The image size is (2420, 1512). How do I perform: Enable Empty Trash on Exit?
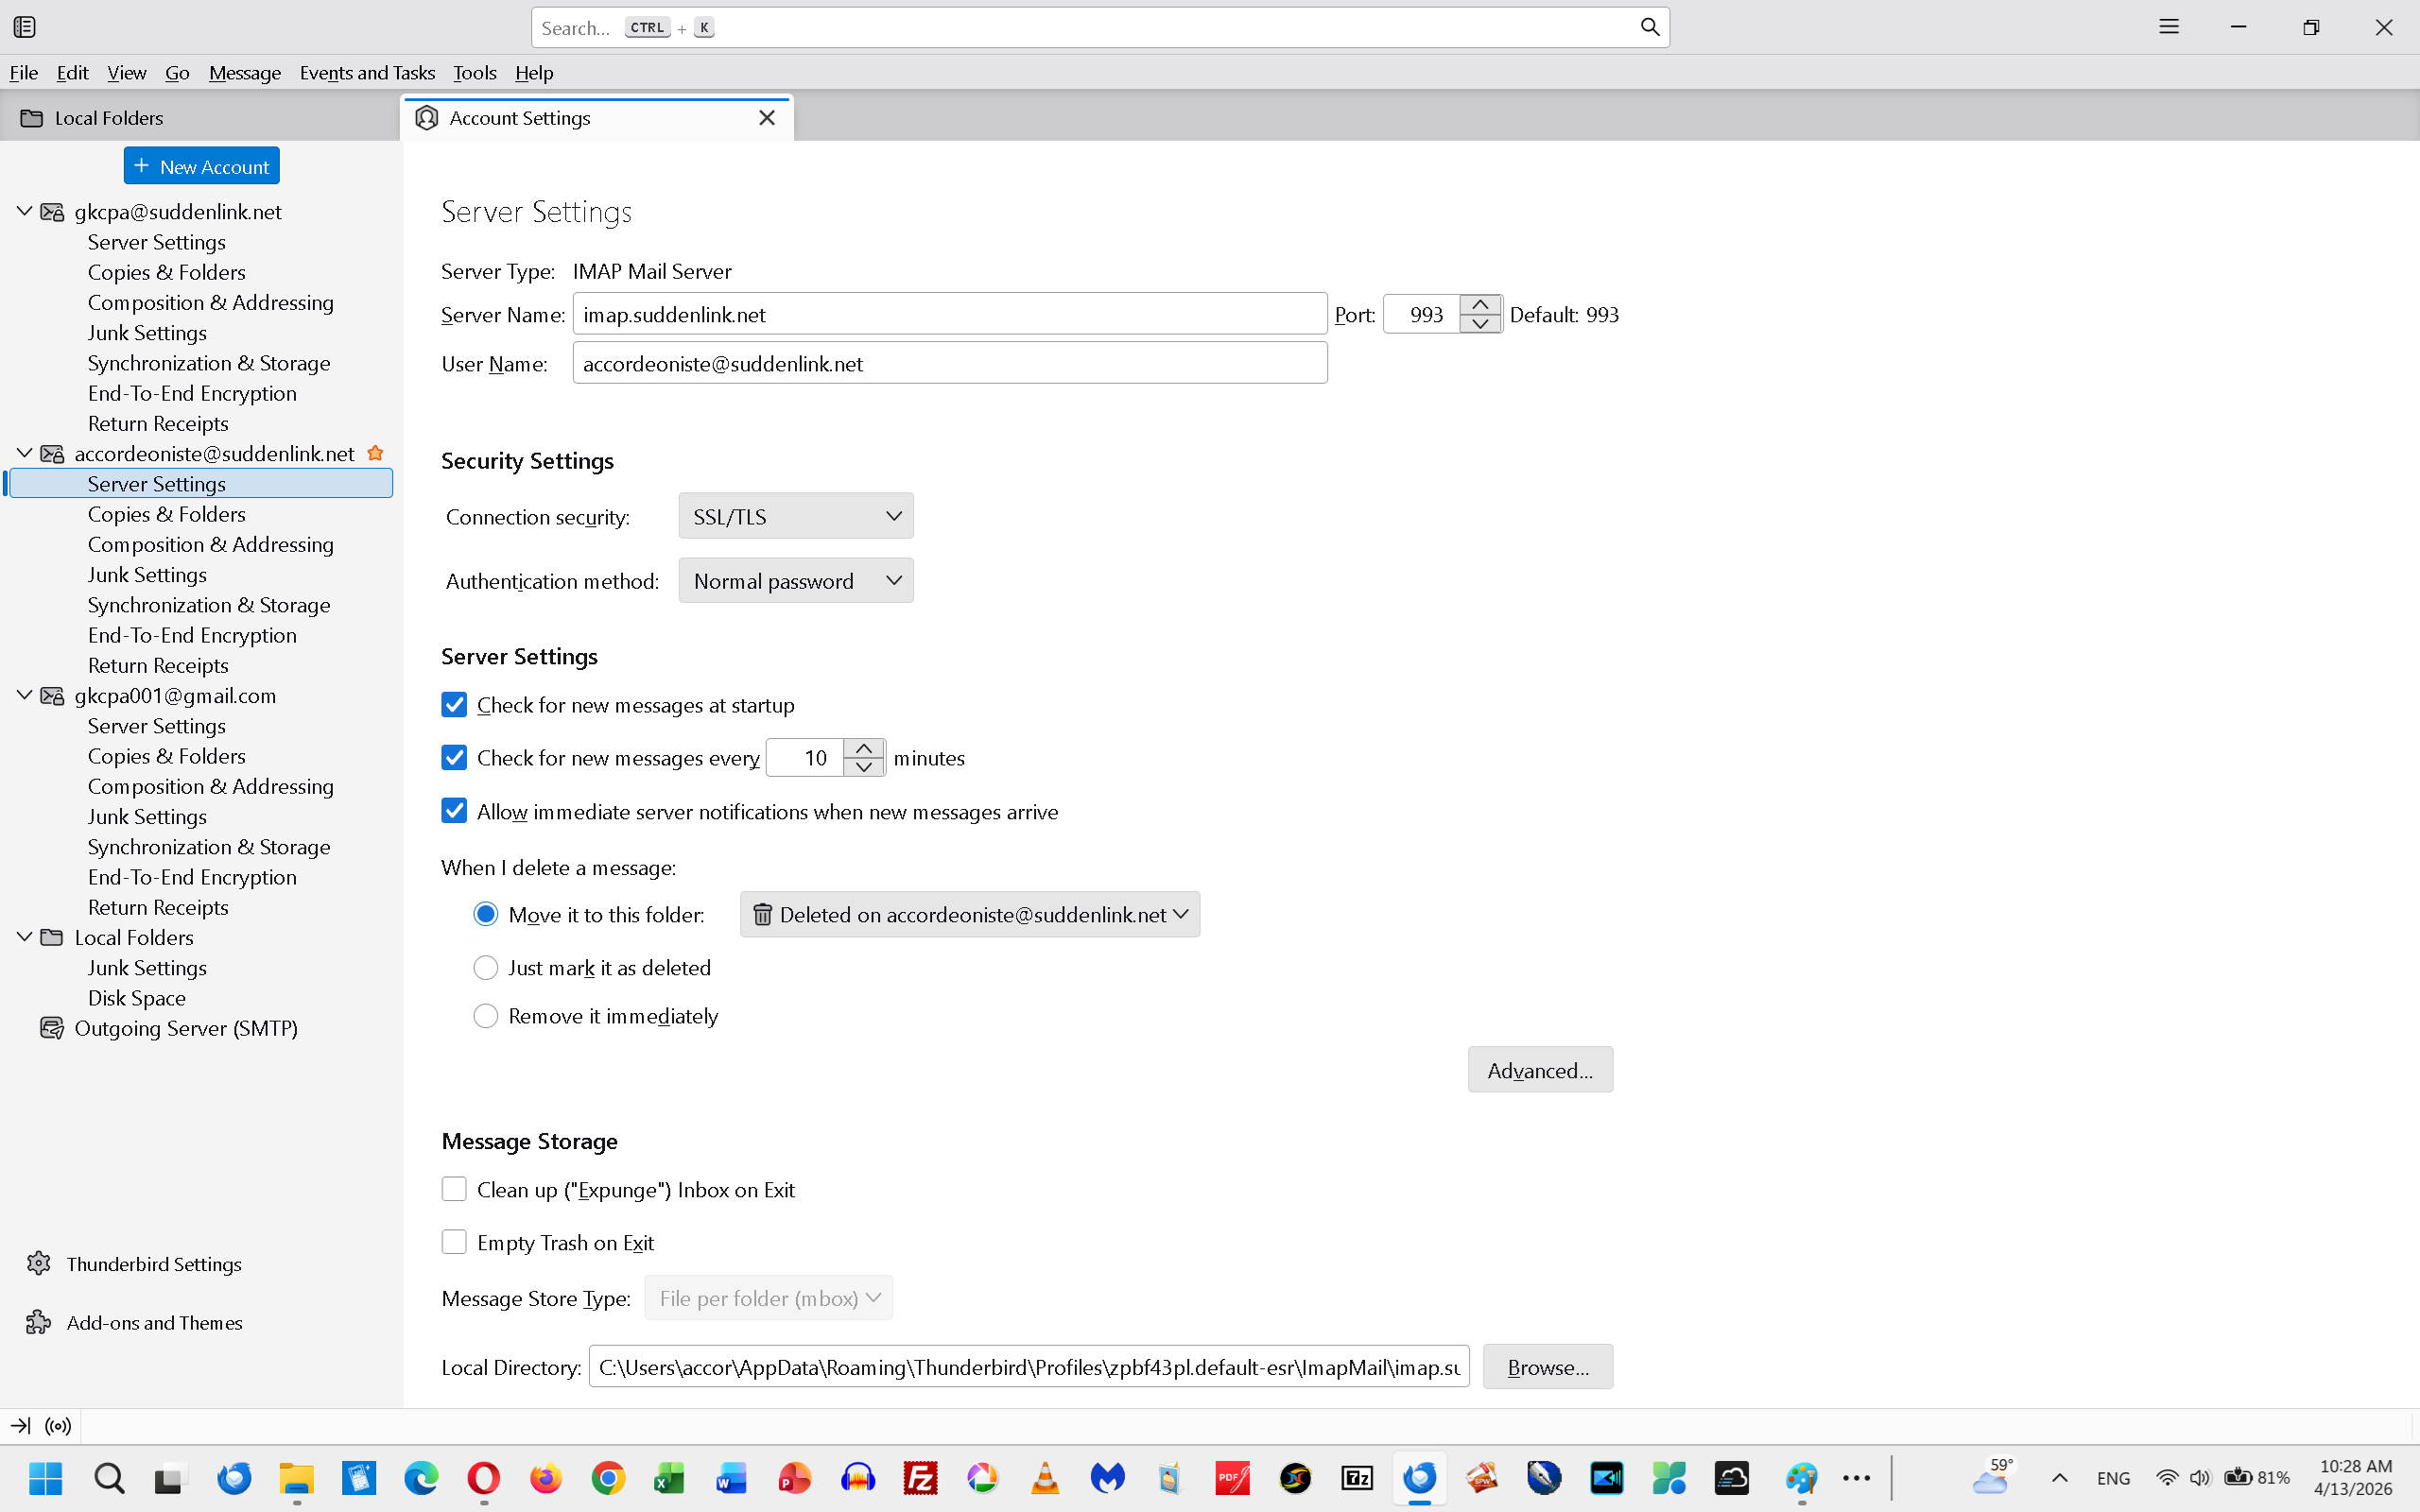tap(454, 1242)
